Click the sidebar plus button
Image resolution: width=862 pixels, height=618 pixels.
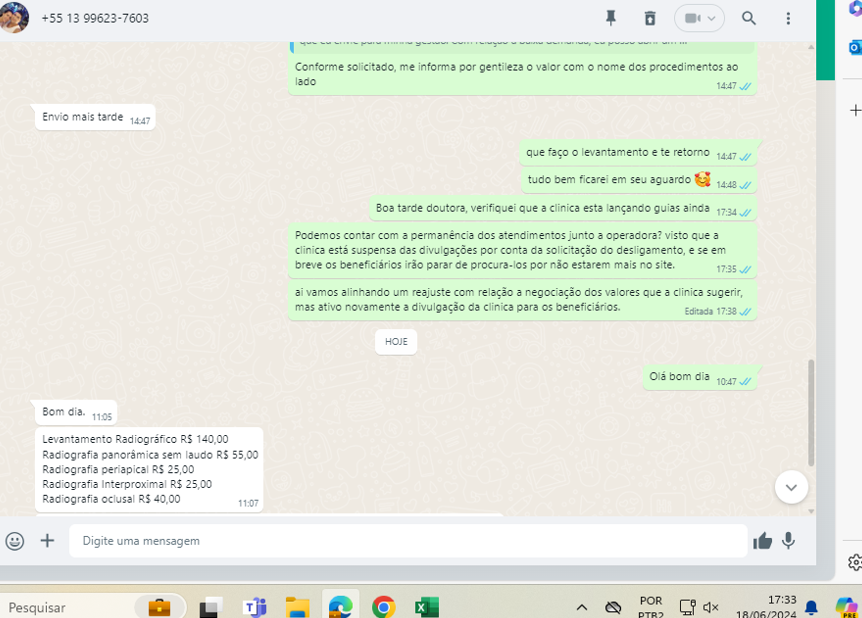click(x=855, y=111)
